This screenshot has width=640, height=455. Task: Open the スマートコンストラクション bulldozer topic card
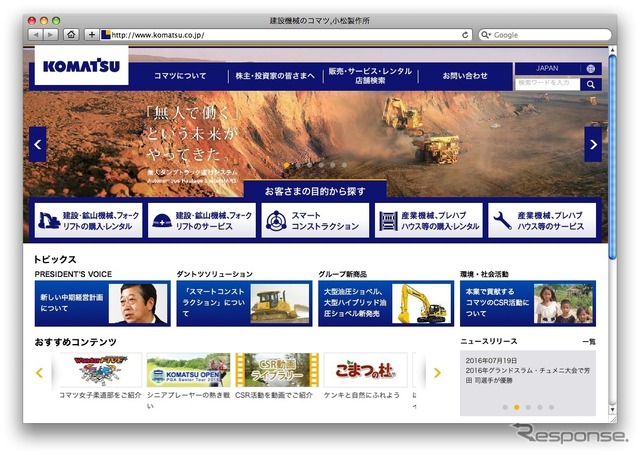pos(244,303)
